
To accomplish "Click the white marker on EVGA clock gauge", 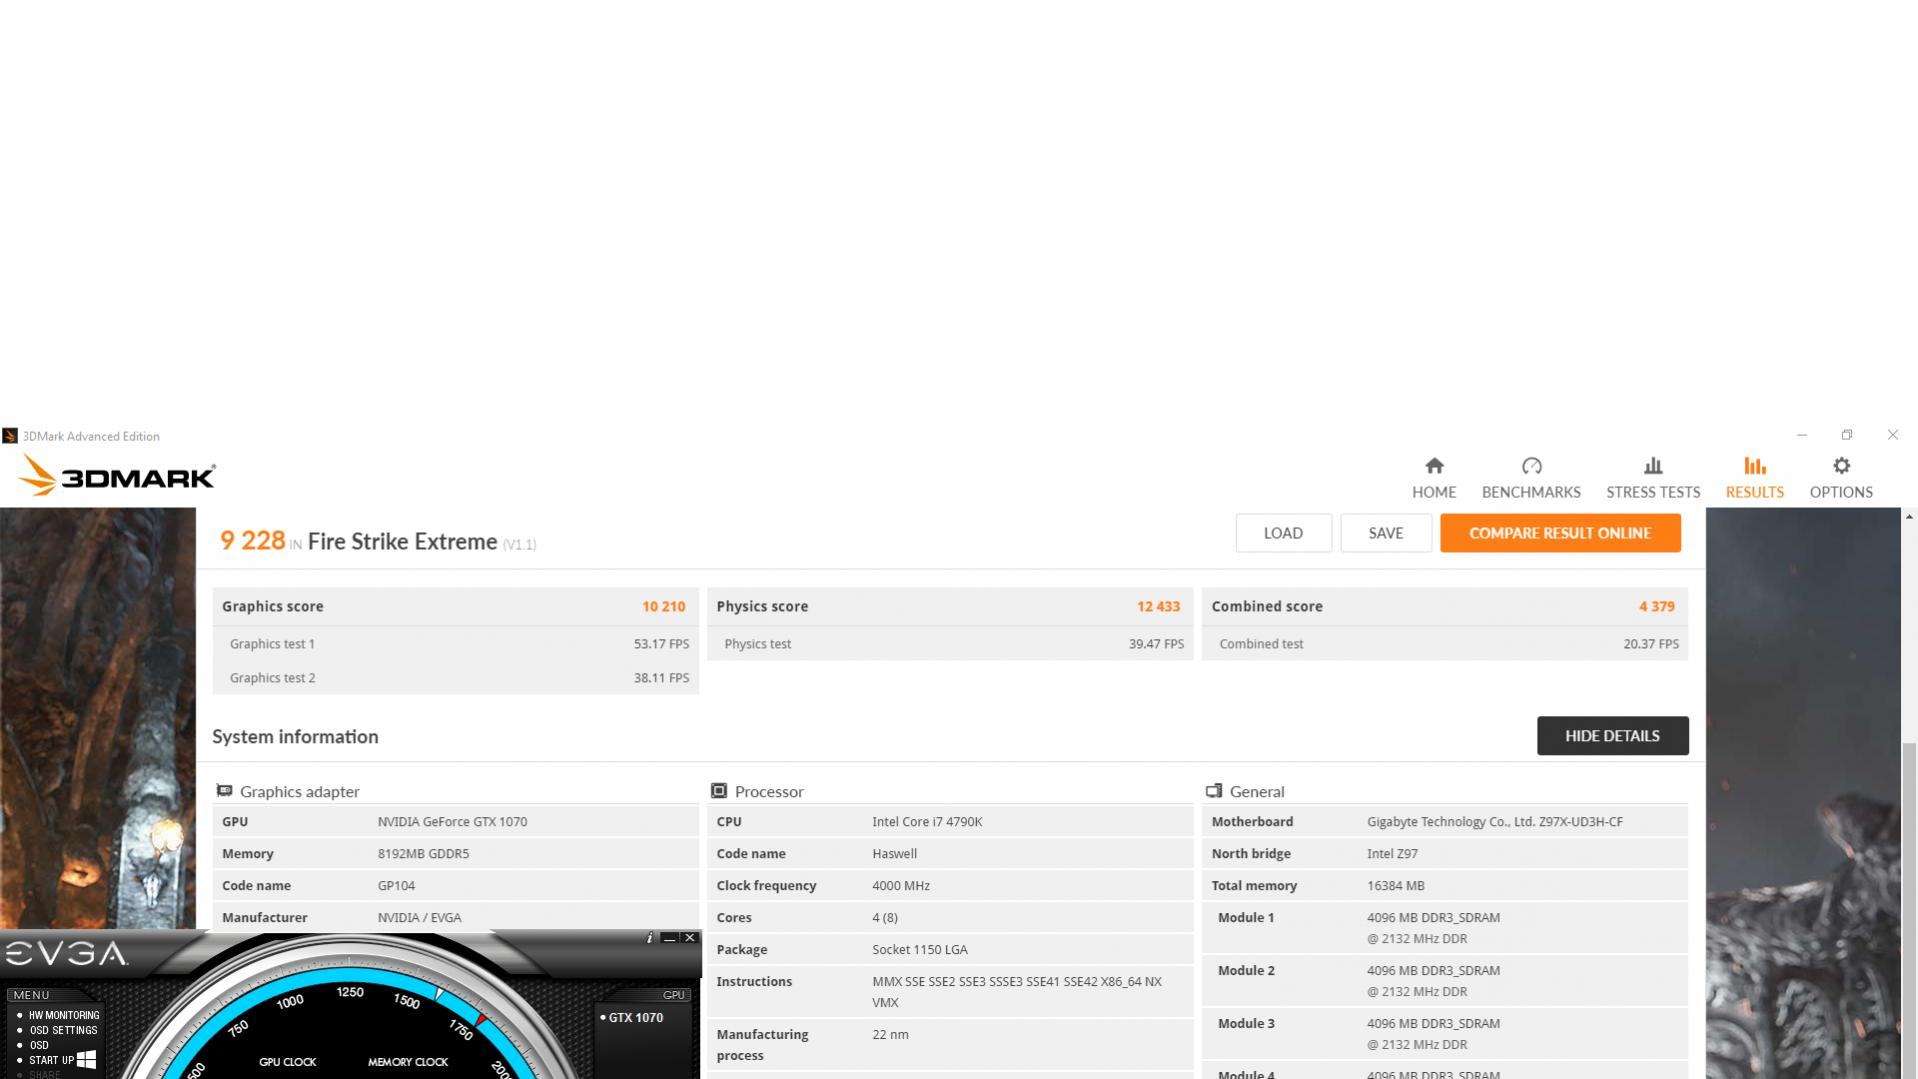I will click(x=439, y=994).
